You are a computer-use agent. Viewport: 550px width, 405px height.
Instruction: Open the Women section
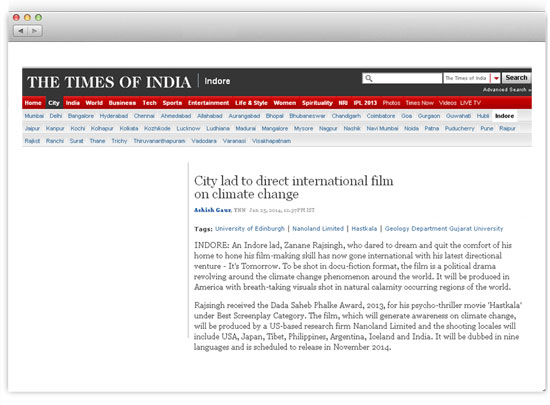[285, 103]
